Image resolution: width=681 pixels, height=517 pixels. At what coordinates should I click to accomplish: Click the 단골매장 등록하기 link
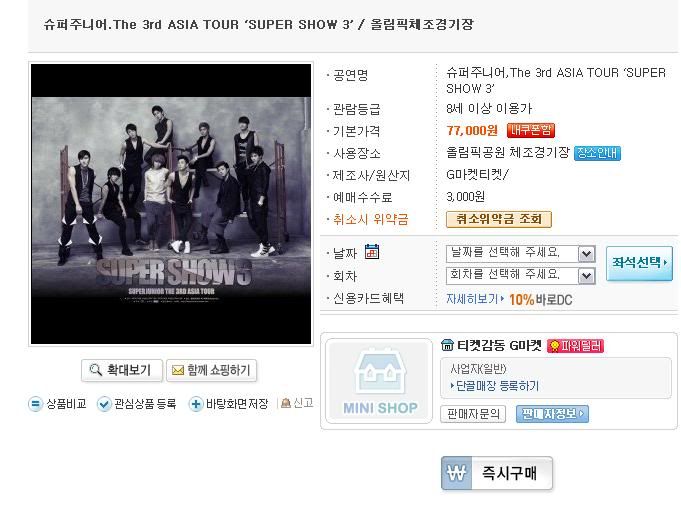pos(495,386)
